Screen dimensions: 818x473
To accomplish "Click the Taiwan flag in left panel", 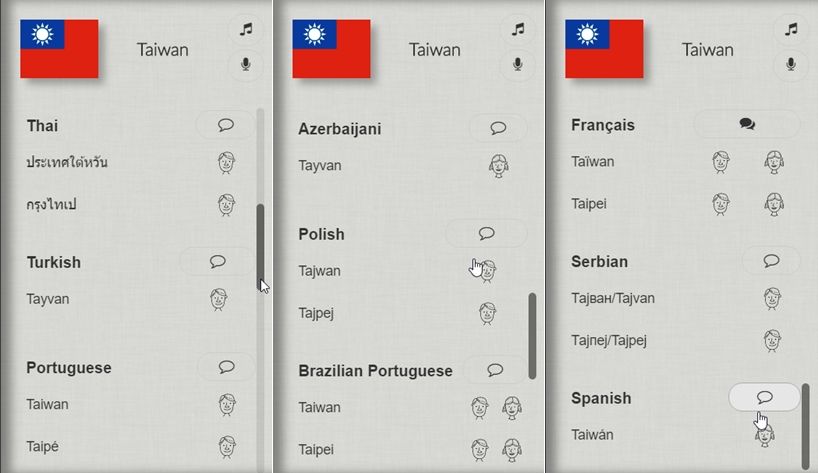I will 59,49.
